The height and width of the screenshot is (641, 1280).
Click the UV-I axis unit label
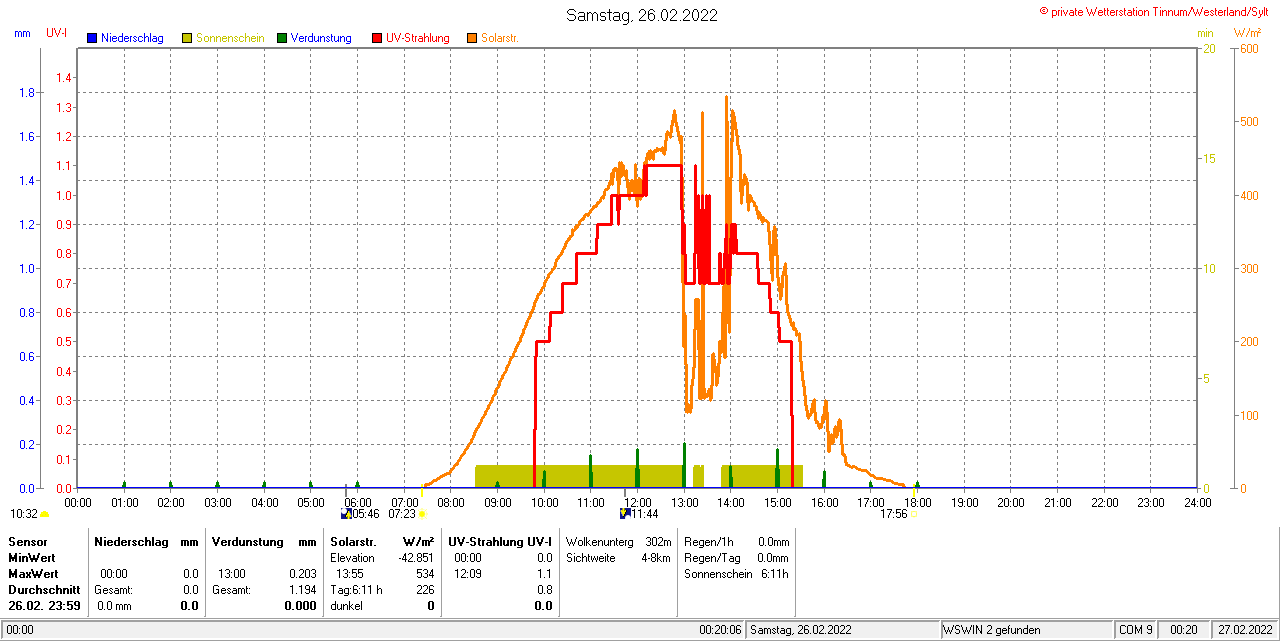tap(57, 33)
